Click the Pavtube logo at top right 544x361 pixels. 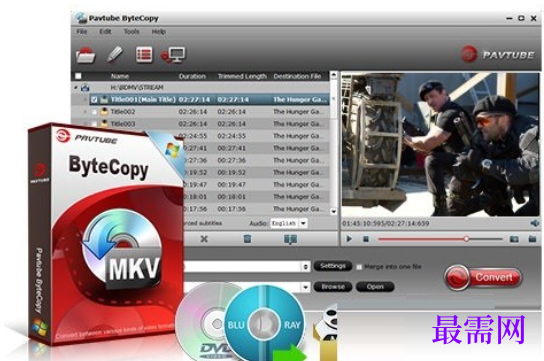497,54
